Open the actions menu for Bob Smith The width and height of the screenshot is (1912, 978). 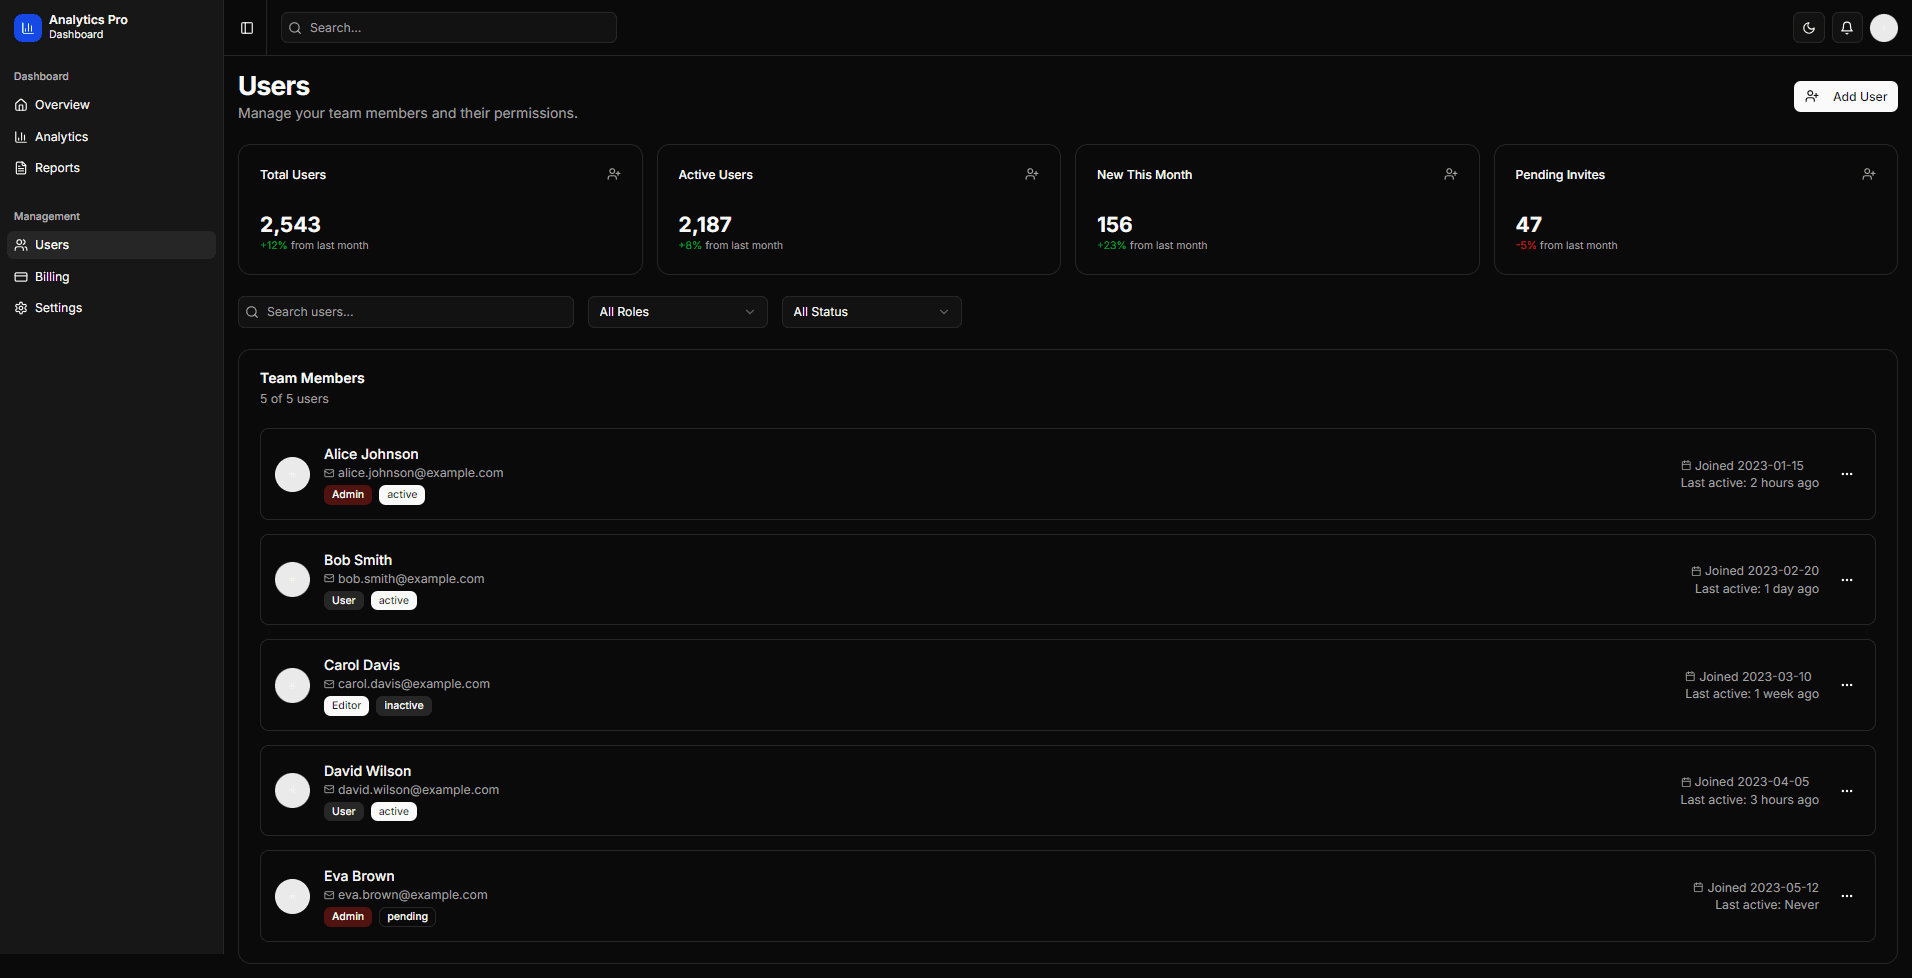(x=1846, y=580)
